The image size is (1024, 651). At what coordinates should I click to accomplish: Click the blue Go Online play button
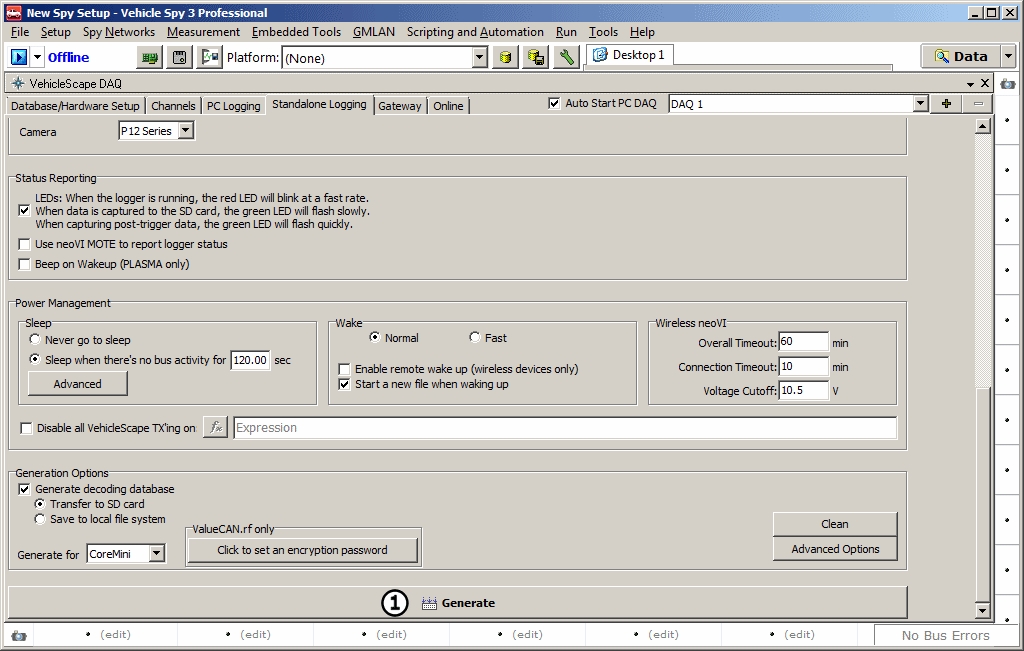coord(19,57)
